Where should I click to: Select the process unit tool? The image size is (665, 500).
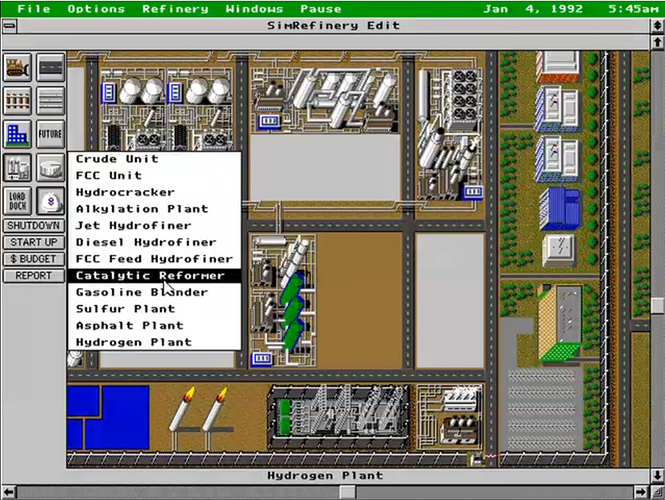(17, 168)
